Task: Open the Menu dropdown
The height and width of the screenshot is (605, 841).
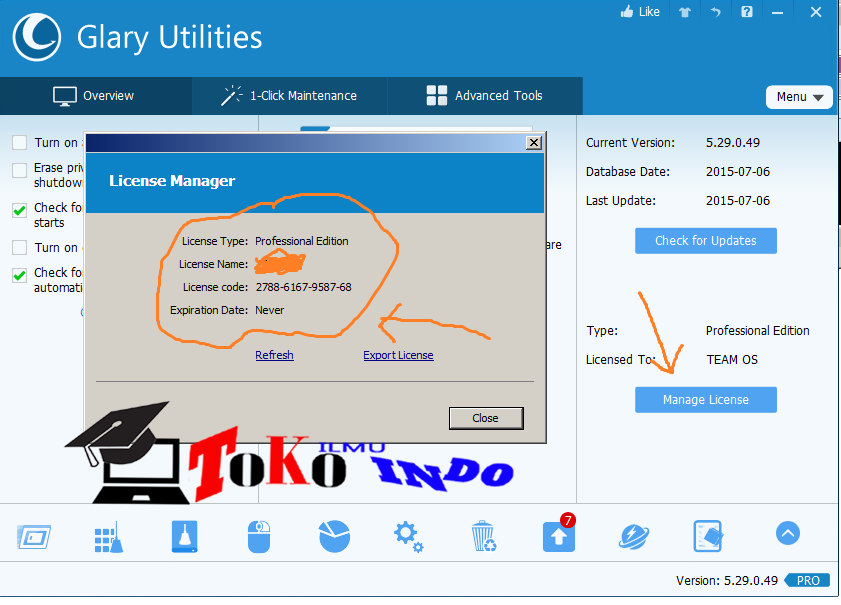Action: pyautogui.click(x=799, y=97)
